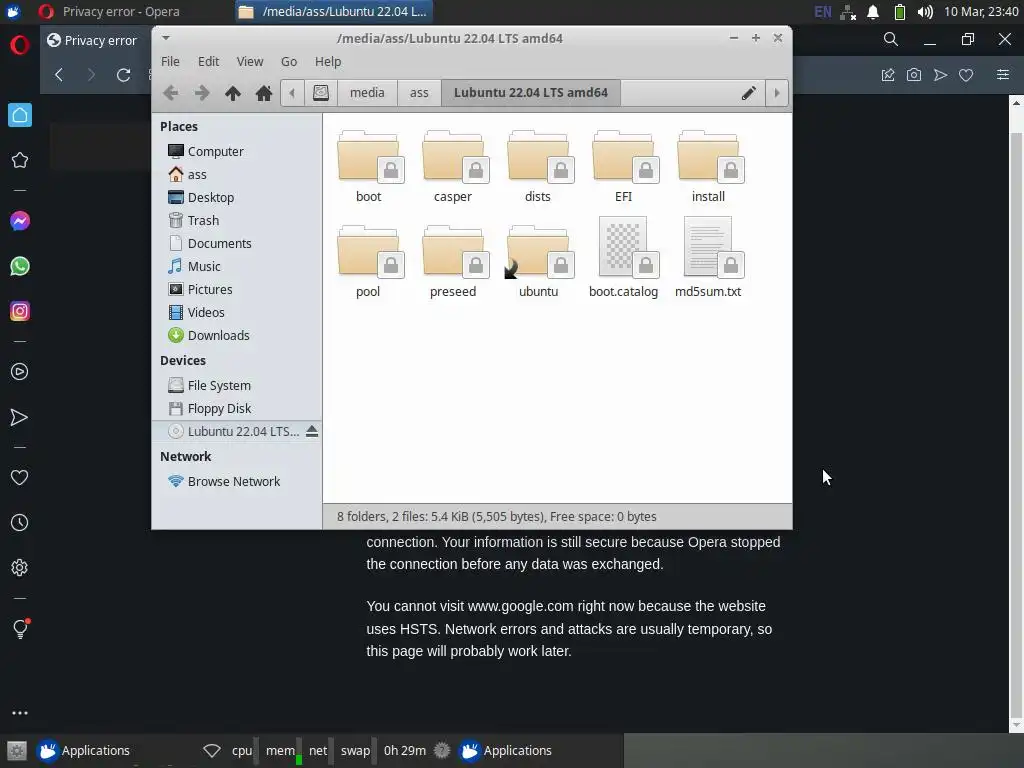Open Opera bookmarks star sidebar icon
Image resolution: width=1024 pixels, height=768 pixels.
pyautogui.click(x=20, y=161)
